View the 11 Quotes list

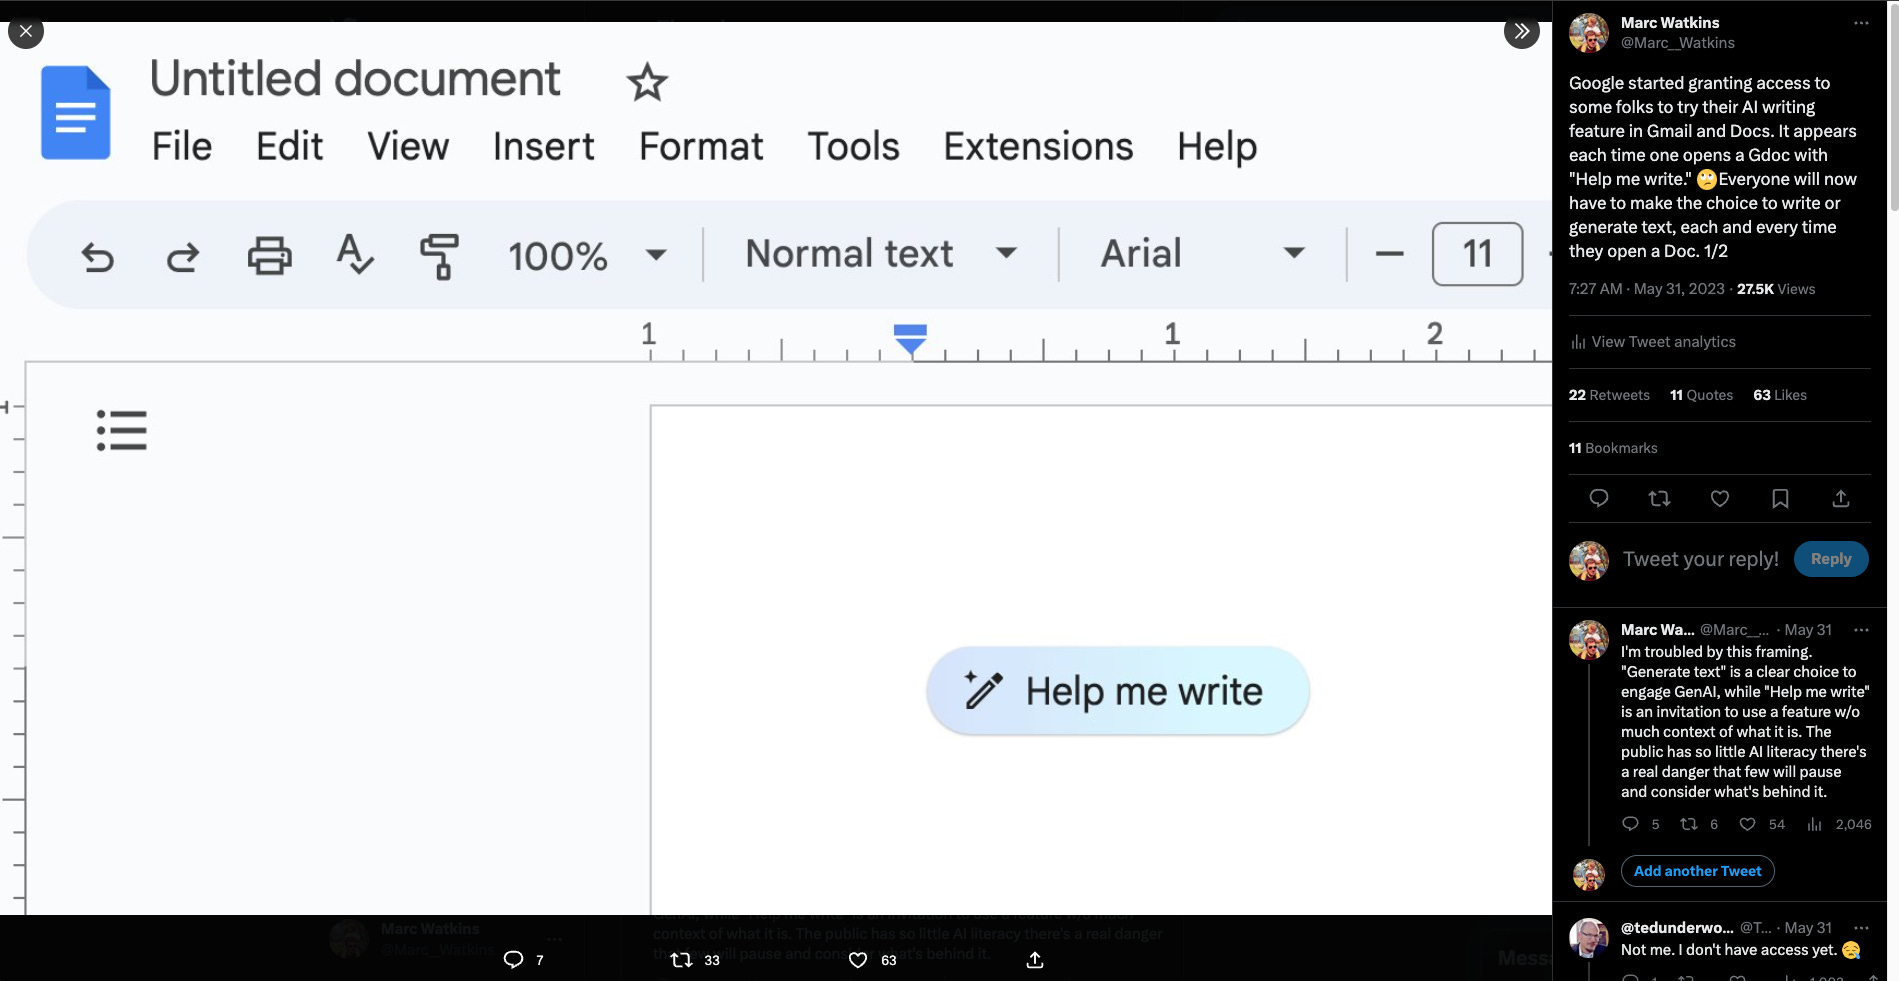1701,395
